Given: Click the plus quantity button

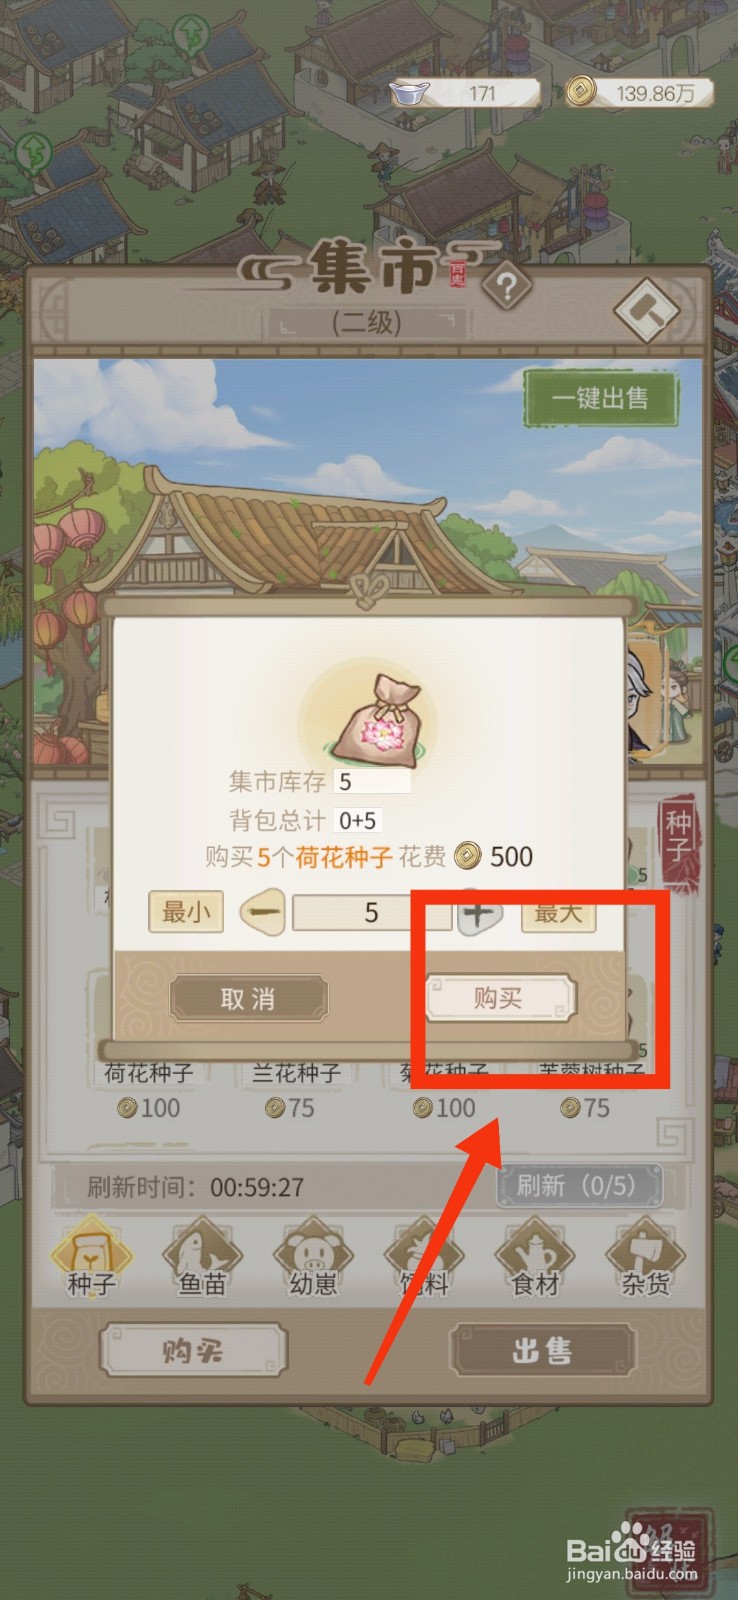Looking at the screenshot, I should 479,912.
